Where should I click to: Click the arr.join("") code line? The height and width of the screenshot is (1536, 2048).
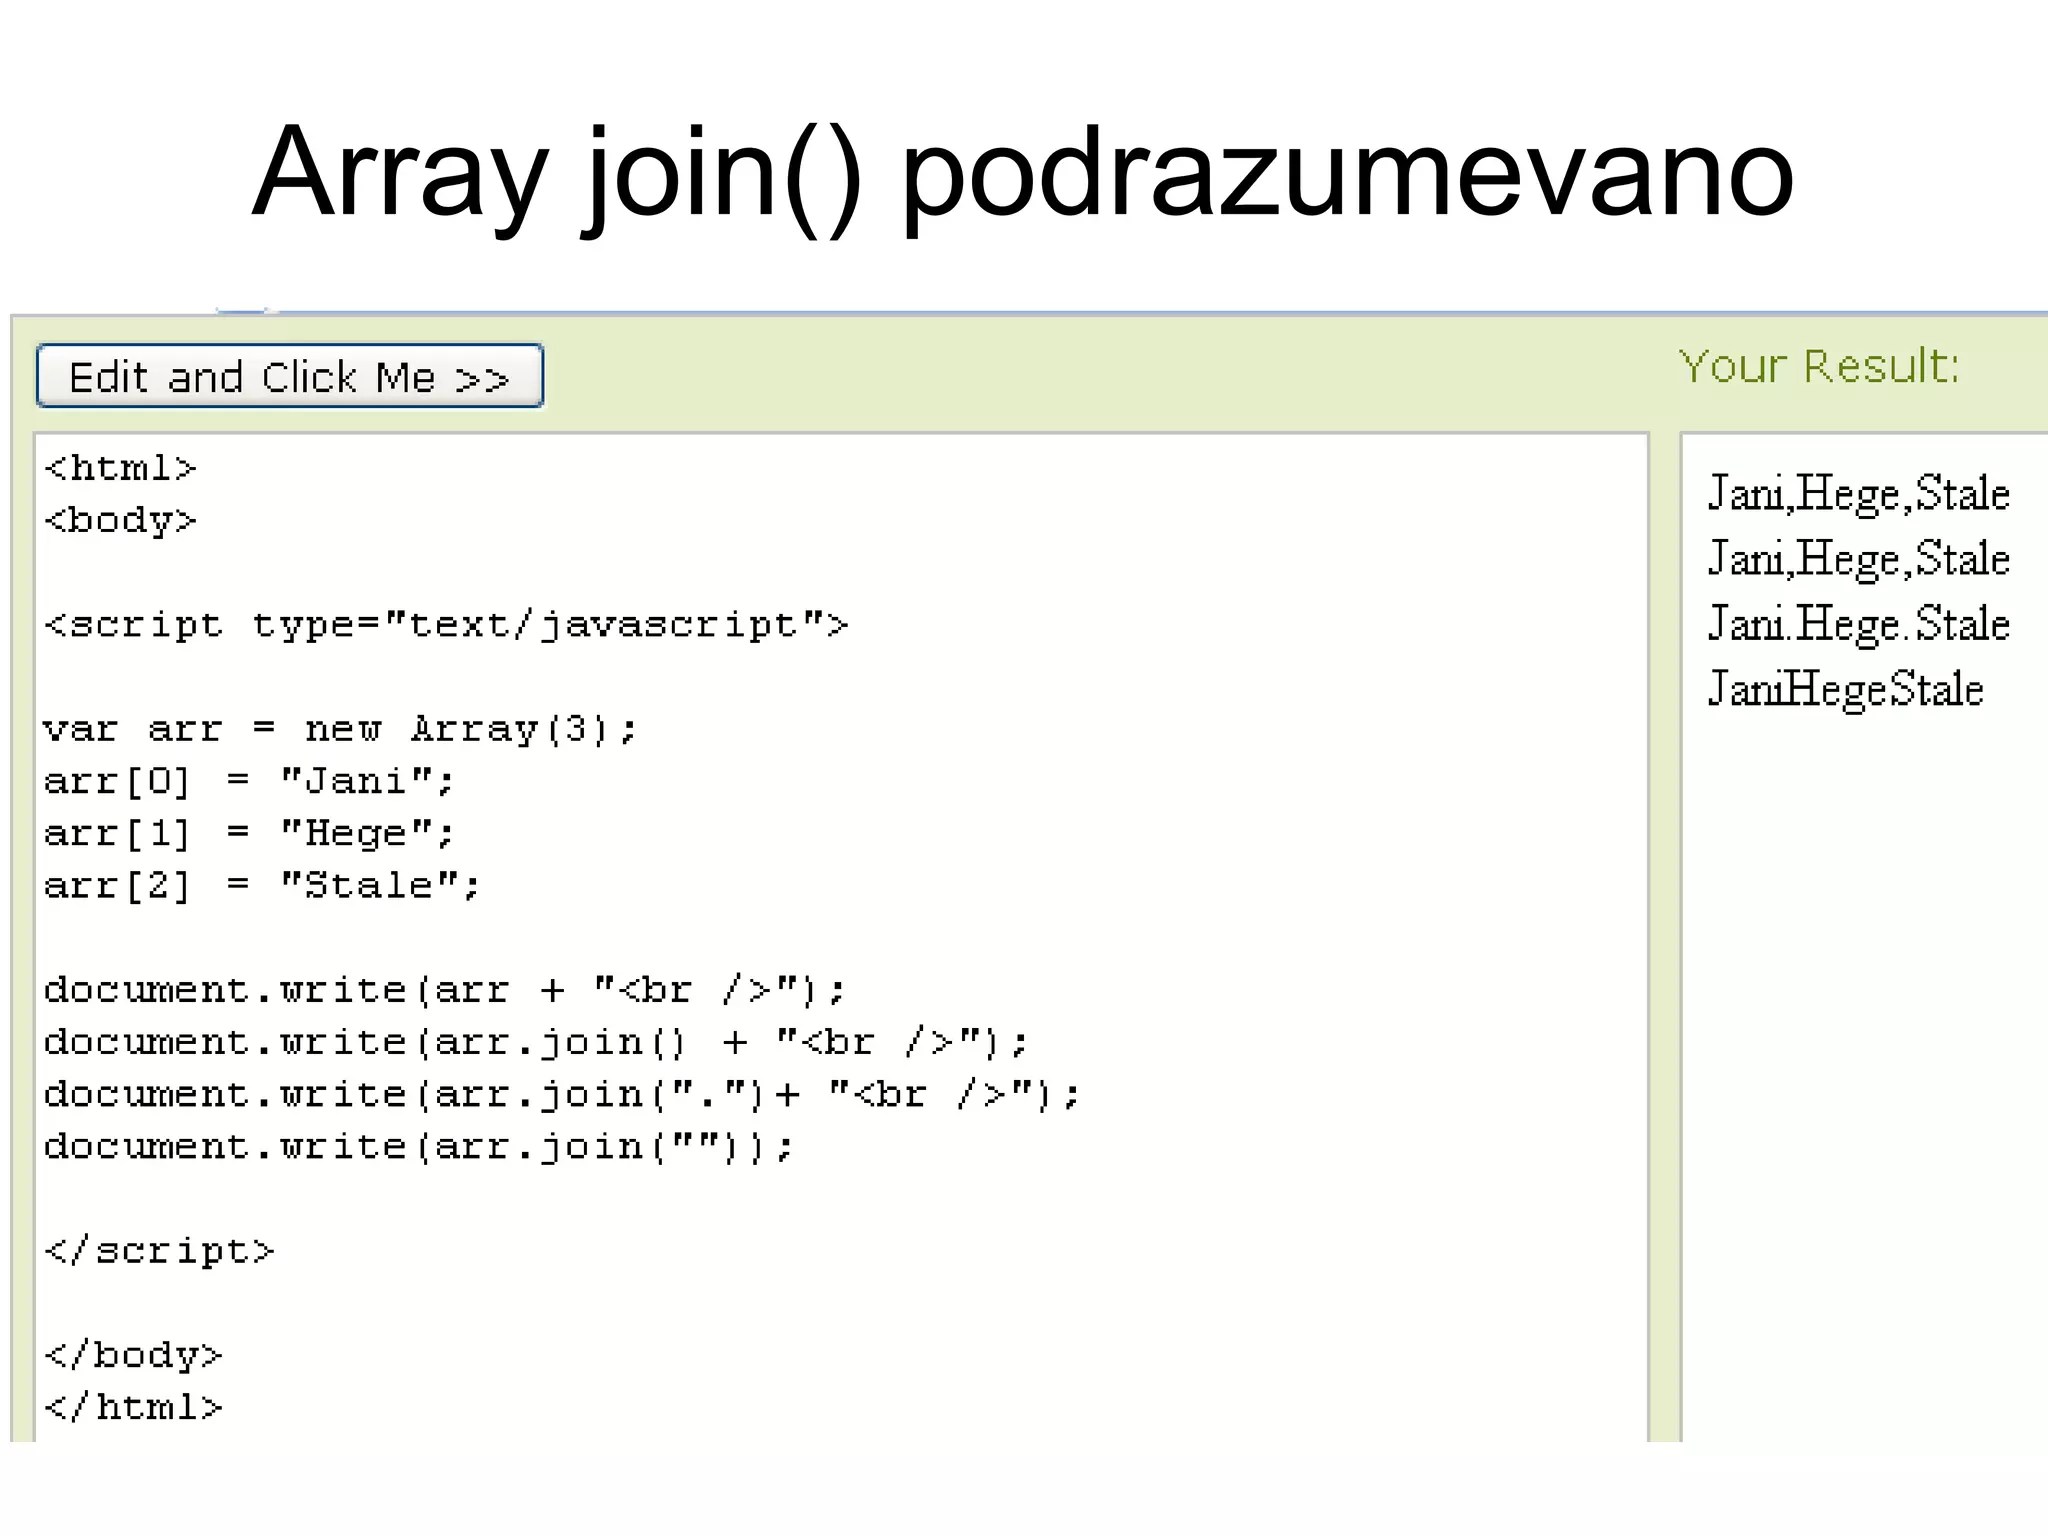419,1146
